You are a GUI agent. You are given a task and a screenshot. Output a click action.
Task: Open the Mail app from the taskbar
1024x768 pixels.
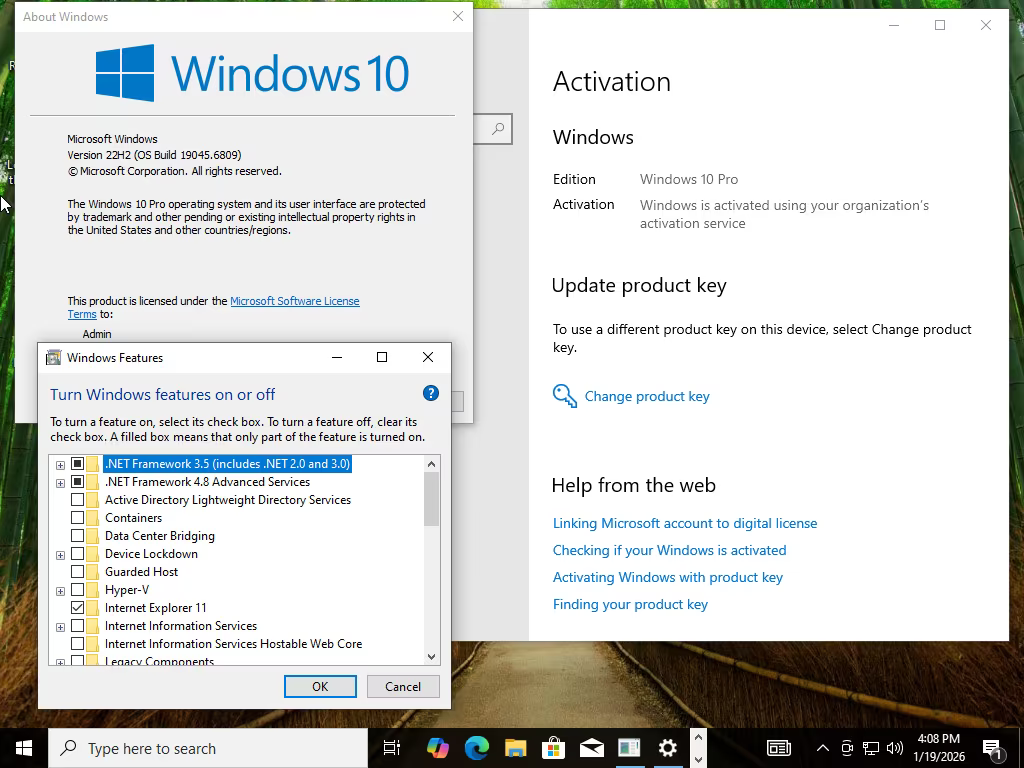pyautogui.click(x=591, y=748)
